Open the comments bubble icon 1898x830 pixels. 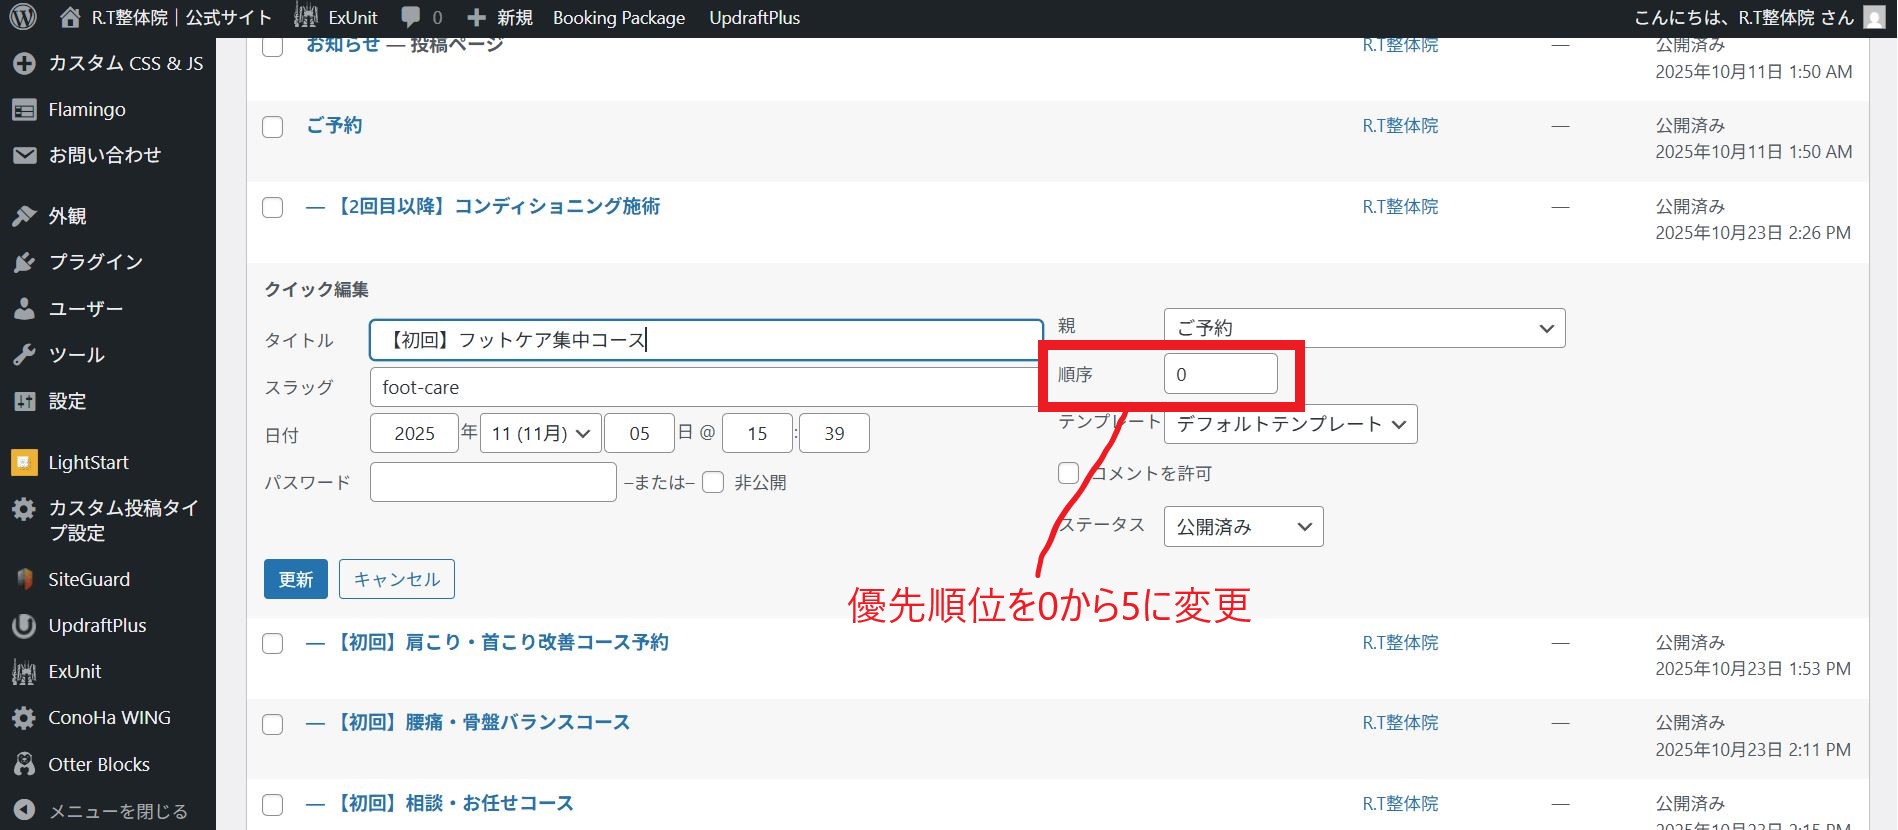[411, 17]
